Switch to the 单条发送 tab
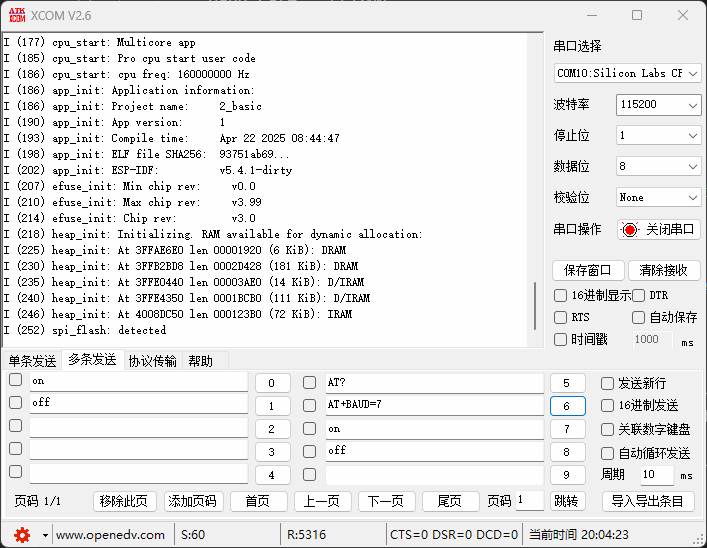Image resolution: width=707 pixels, height=548 pixels. (33, 361)
